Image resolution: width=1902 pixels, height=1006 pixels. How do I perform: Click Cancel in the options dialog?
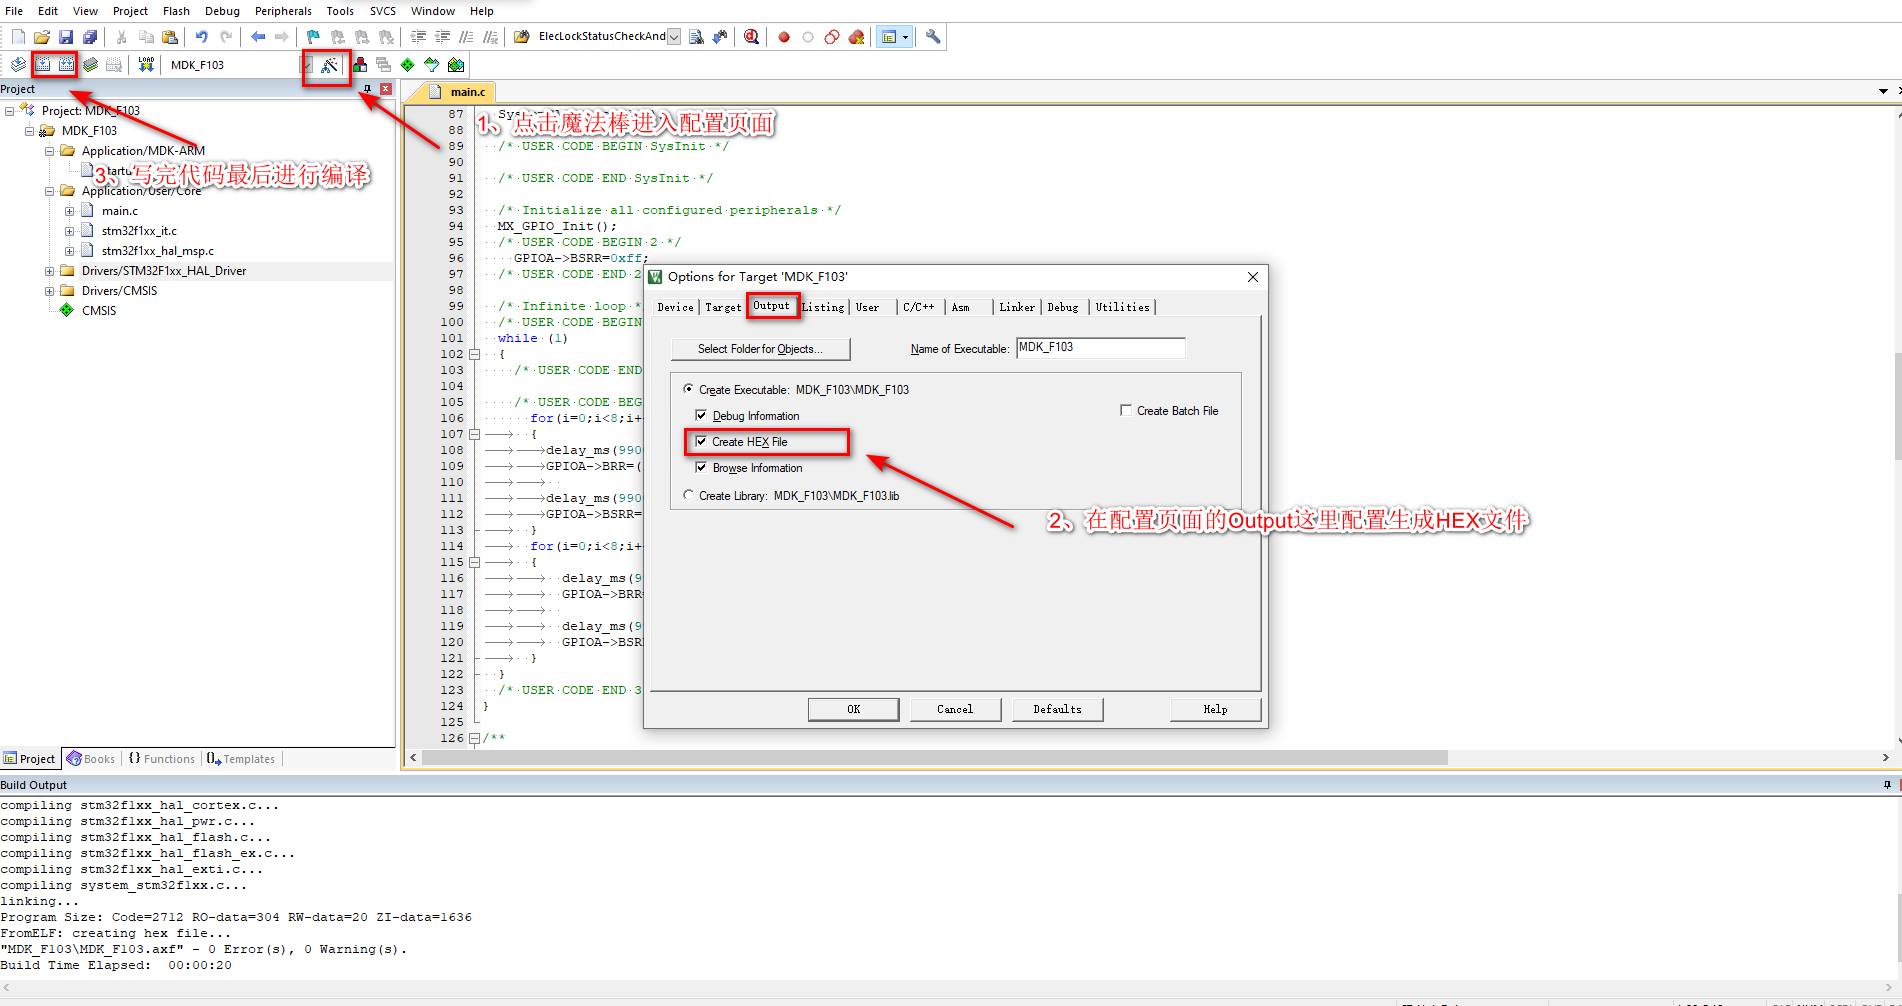coord(955,709)
